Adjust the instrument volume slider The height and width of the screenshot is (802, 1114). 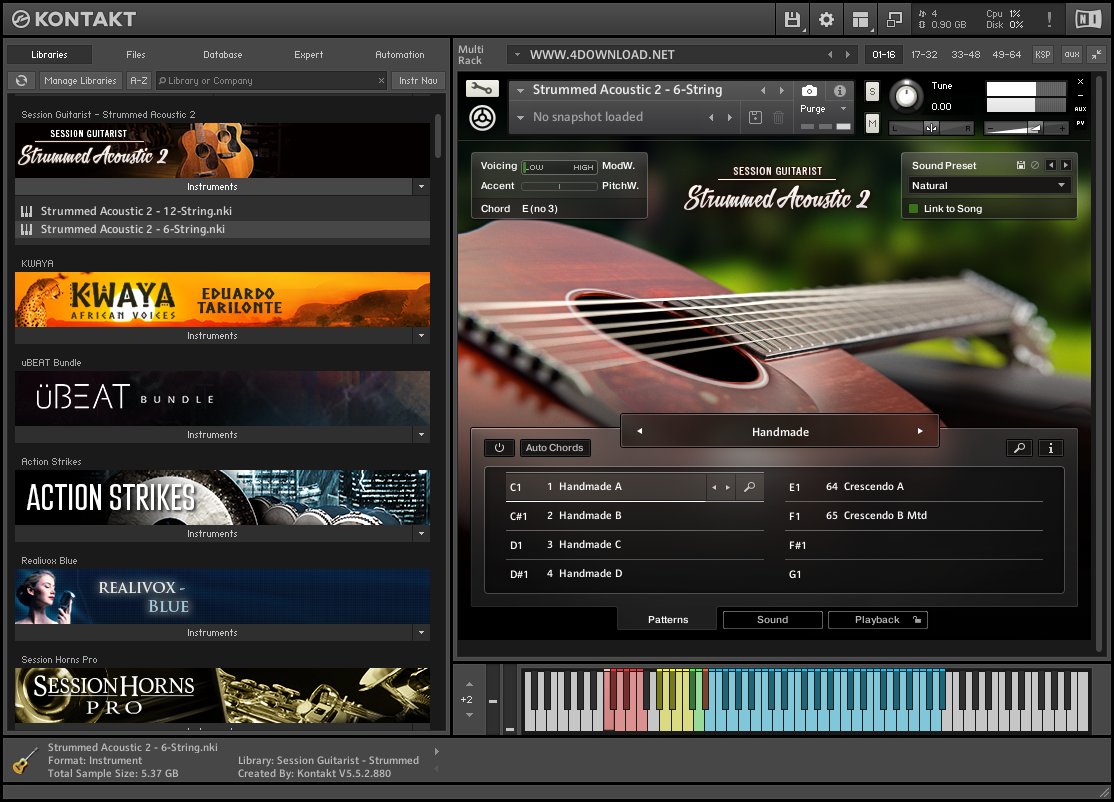point(1026,129)
